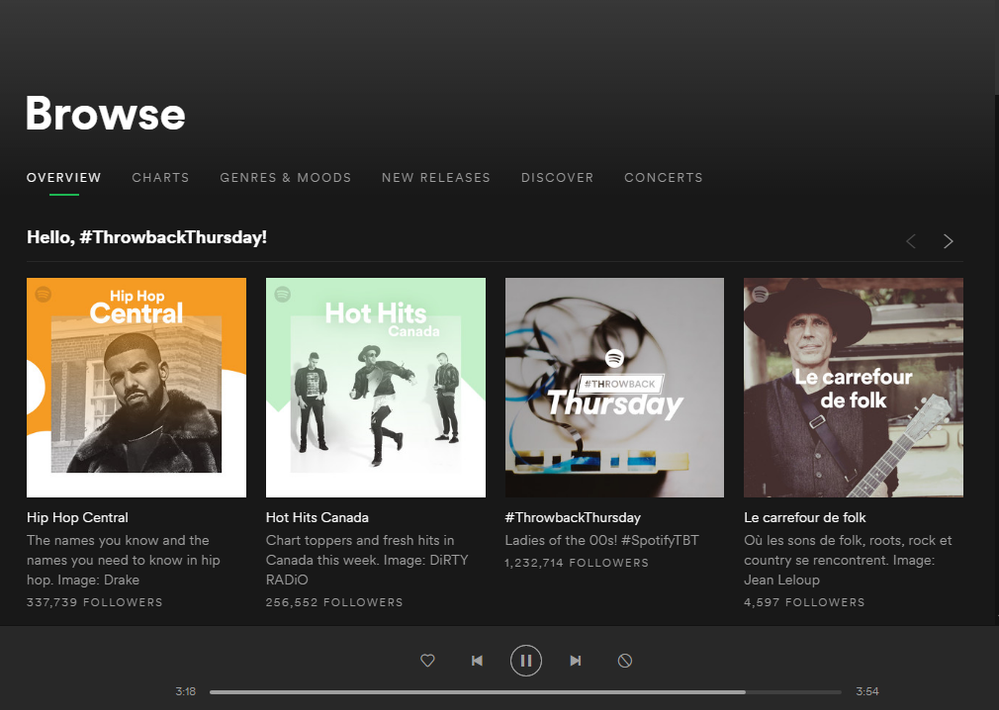The width and height of the screenshot is (999, 710).
Task: Click Spotify logo on Le carrefour cover
Action: [760, 294]
